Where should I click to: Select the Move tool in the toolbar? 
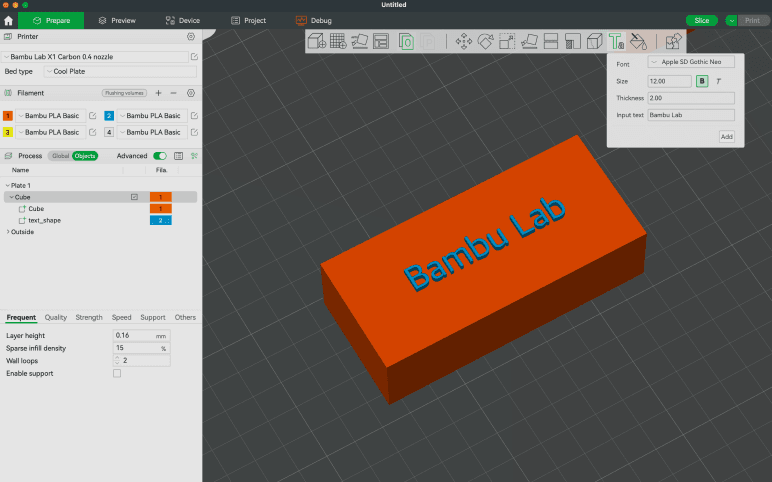(464, 41)
